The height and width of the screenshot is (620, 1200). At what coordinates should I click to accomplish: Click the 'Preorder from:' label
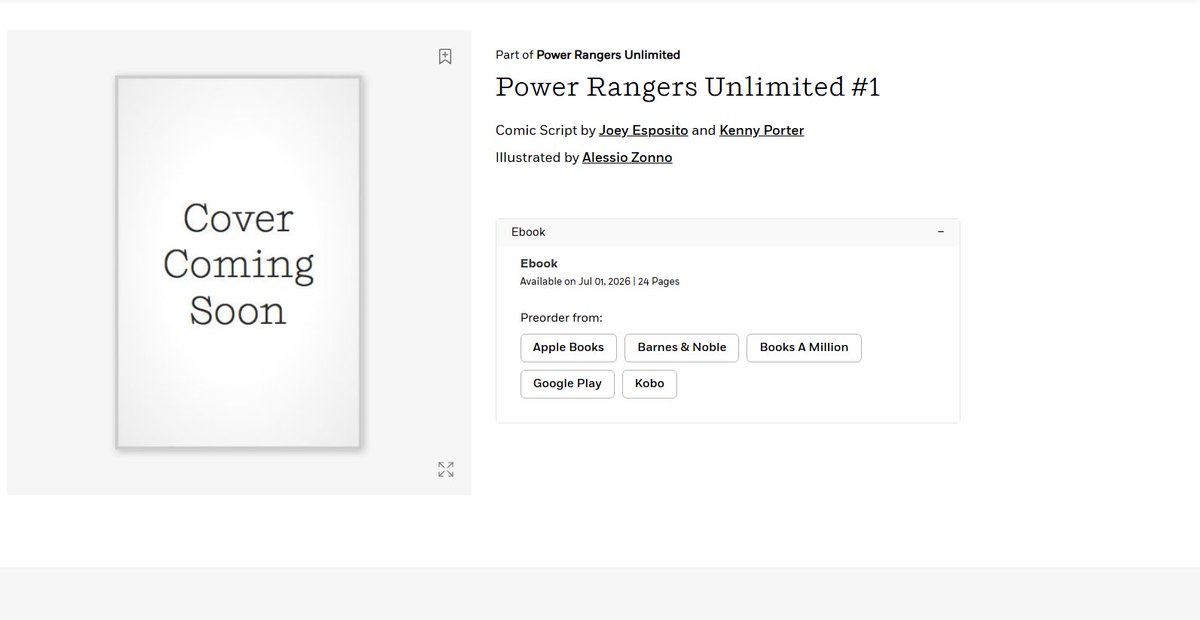pos(561,318)
